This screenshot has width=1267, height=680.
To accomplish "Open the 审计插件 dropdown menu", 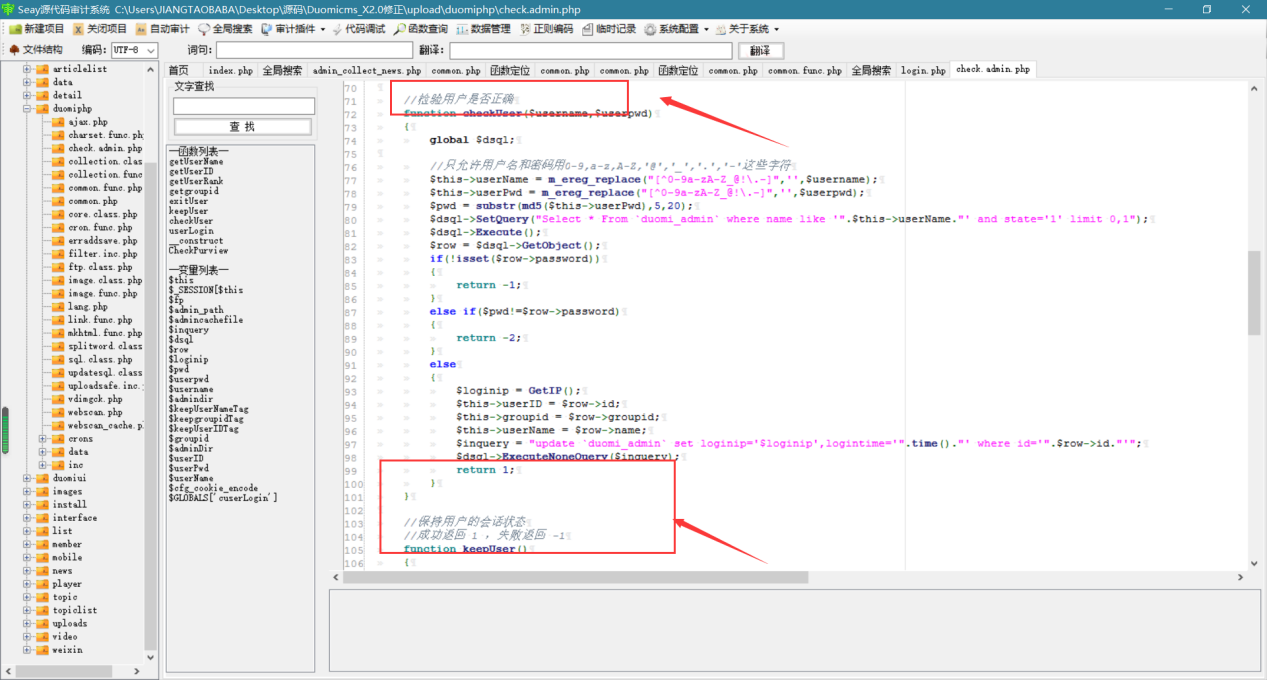I will point(294,29).
